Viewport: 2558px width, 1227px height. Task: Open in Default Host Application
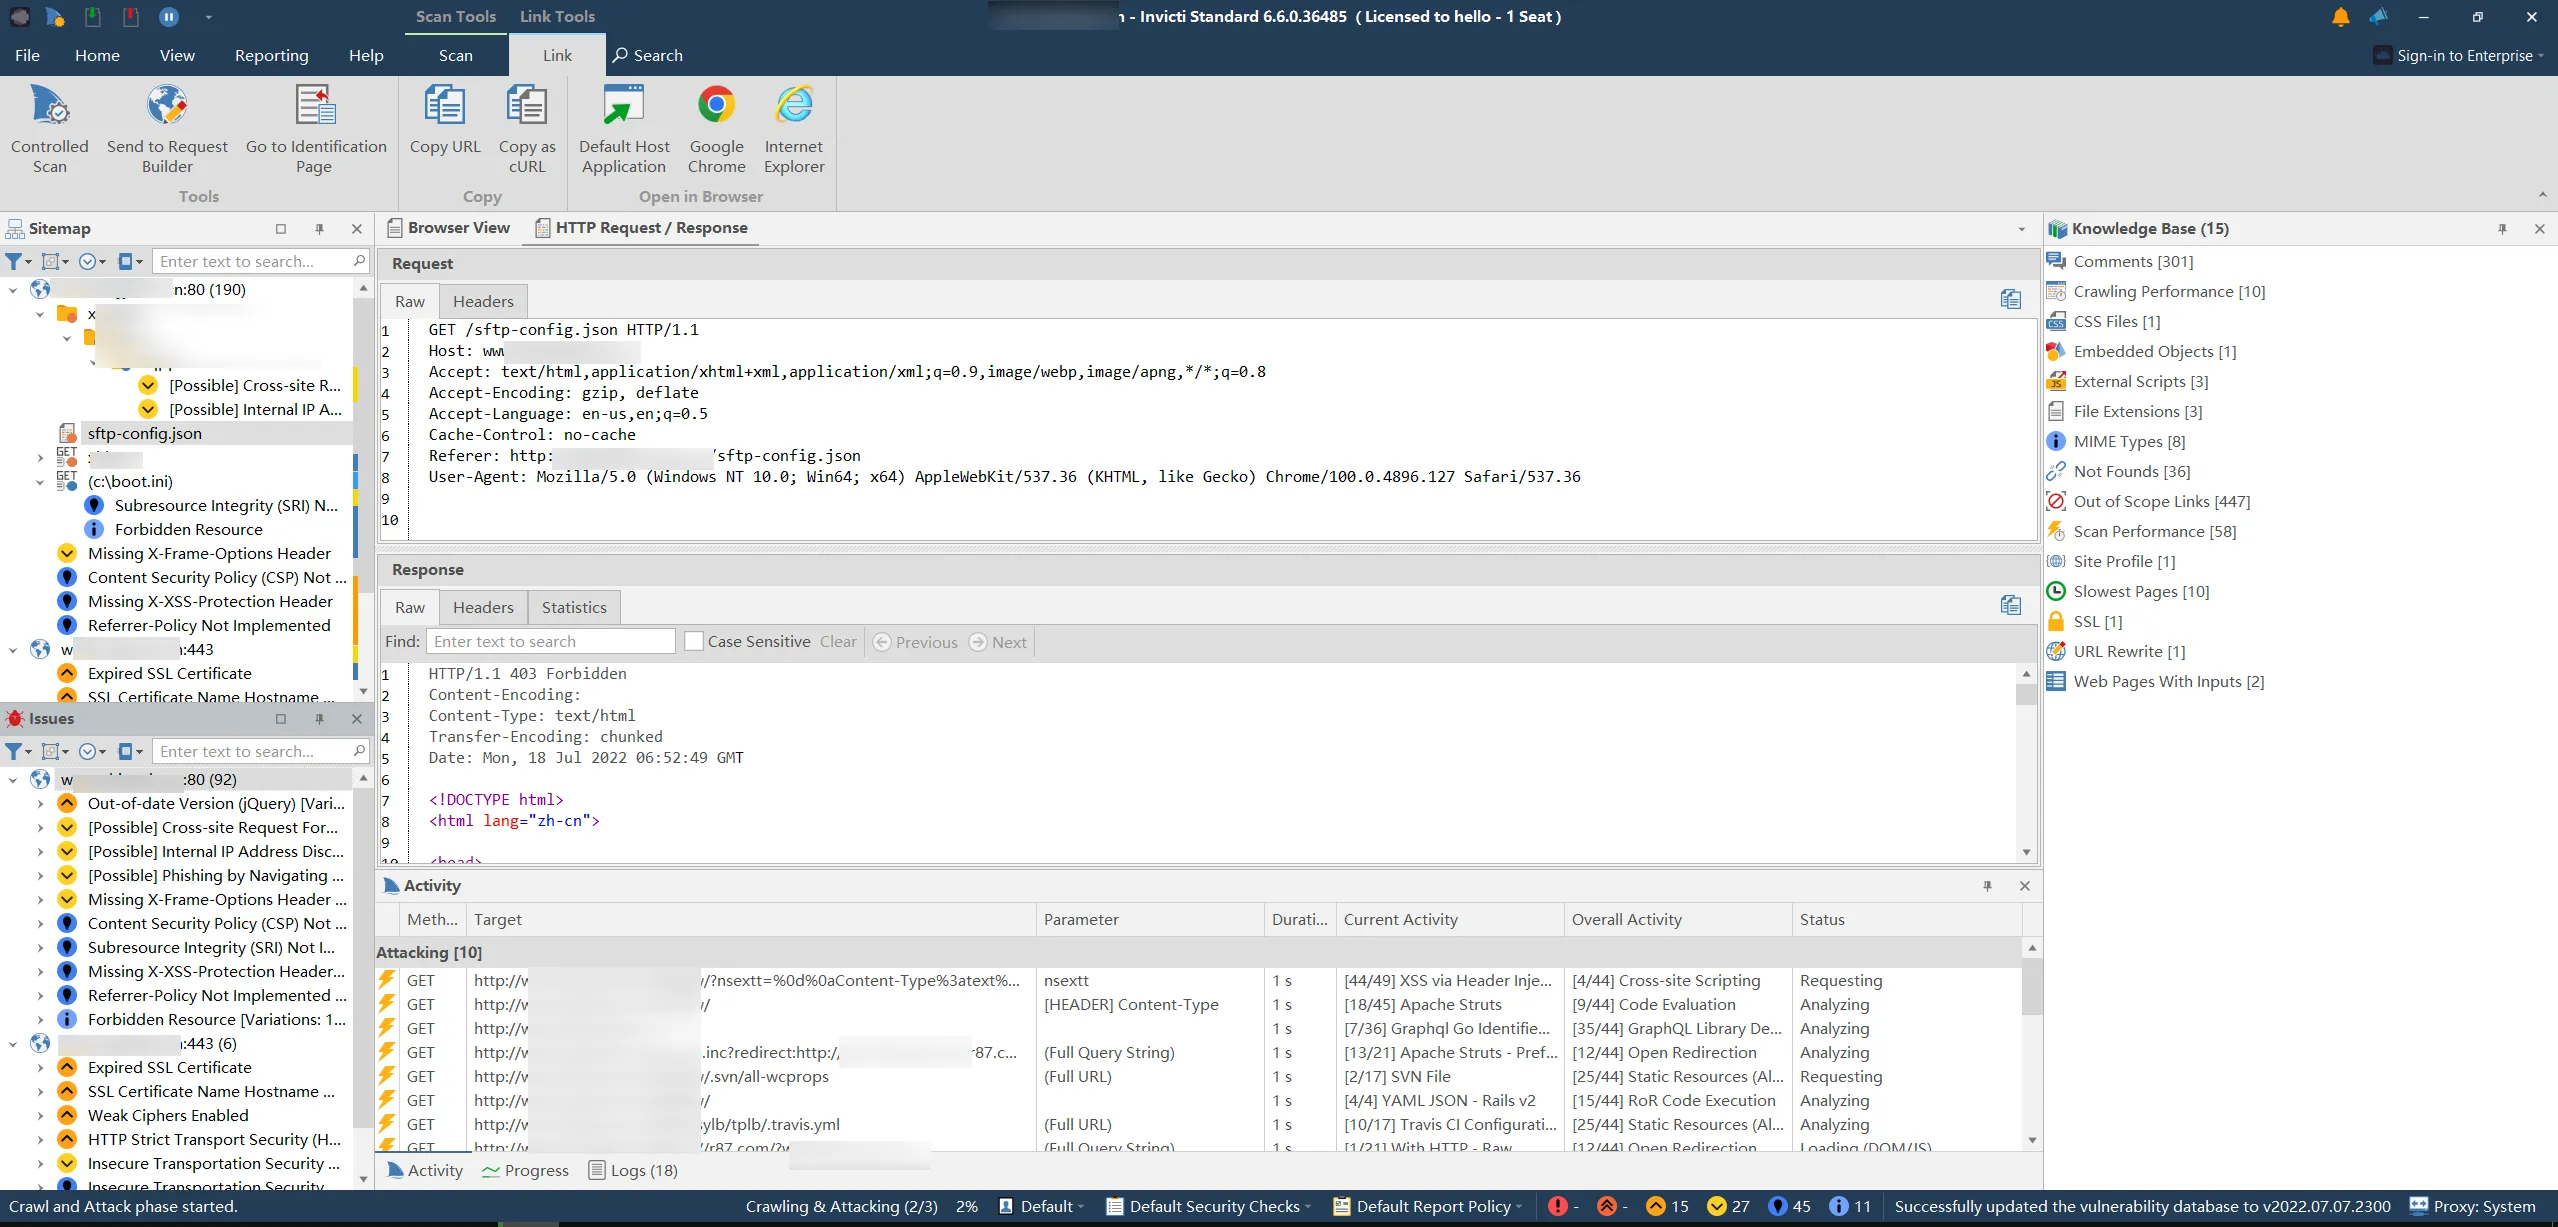(624, 130)
